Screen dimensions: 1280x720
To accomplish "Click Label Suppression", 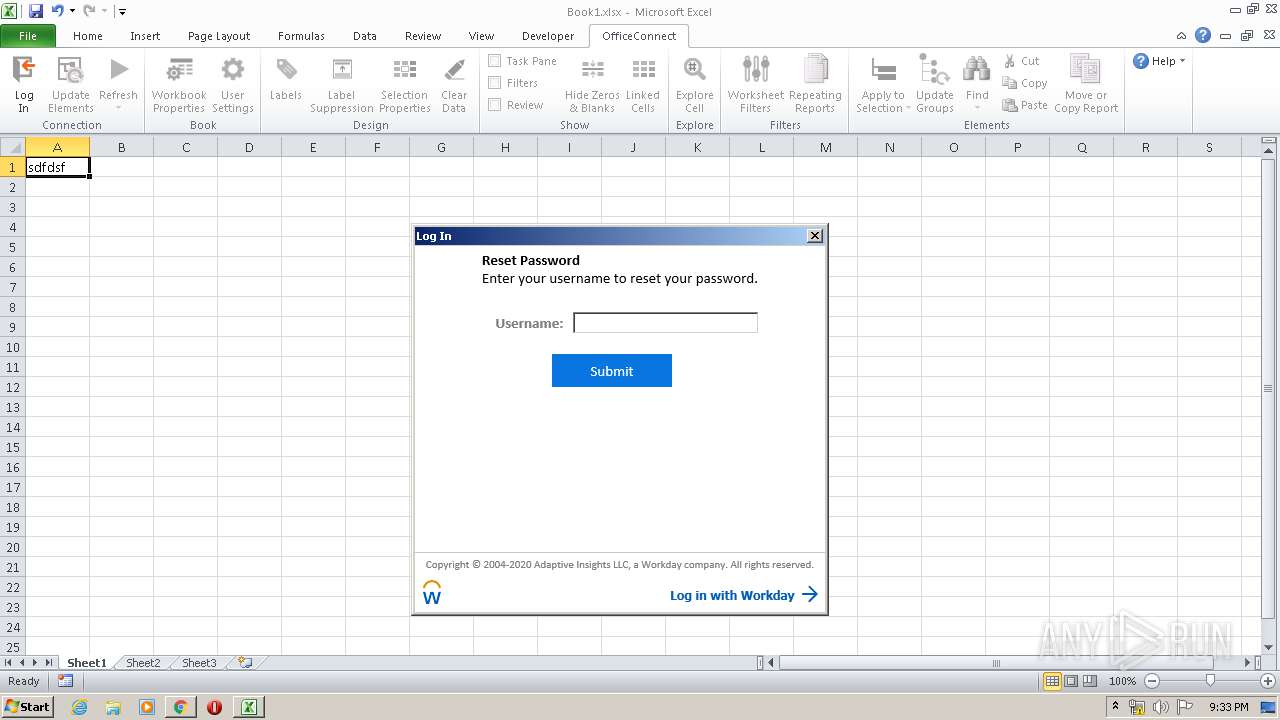I will [341, 84].
